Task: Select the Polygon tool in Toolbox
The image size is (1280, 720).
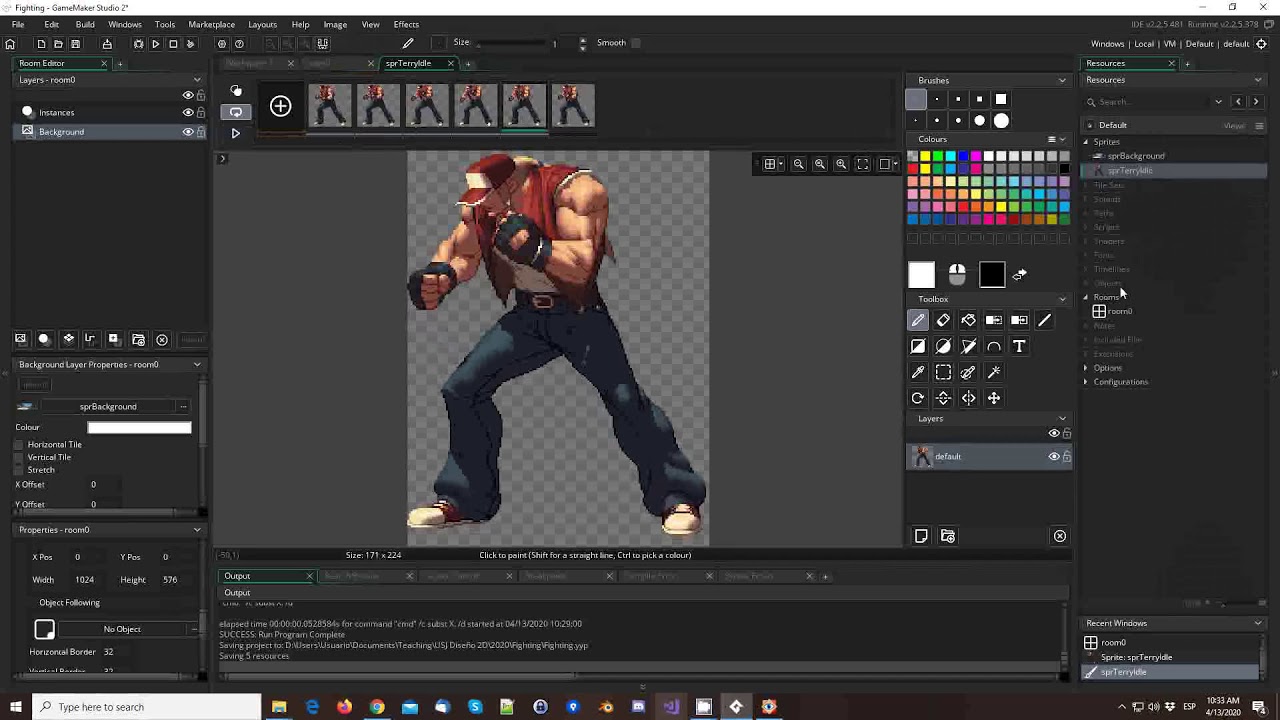Action: [x=968, y=346]
